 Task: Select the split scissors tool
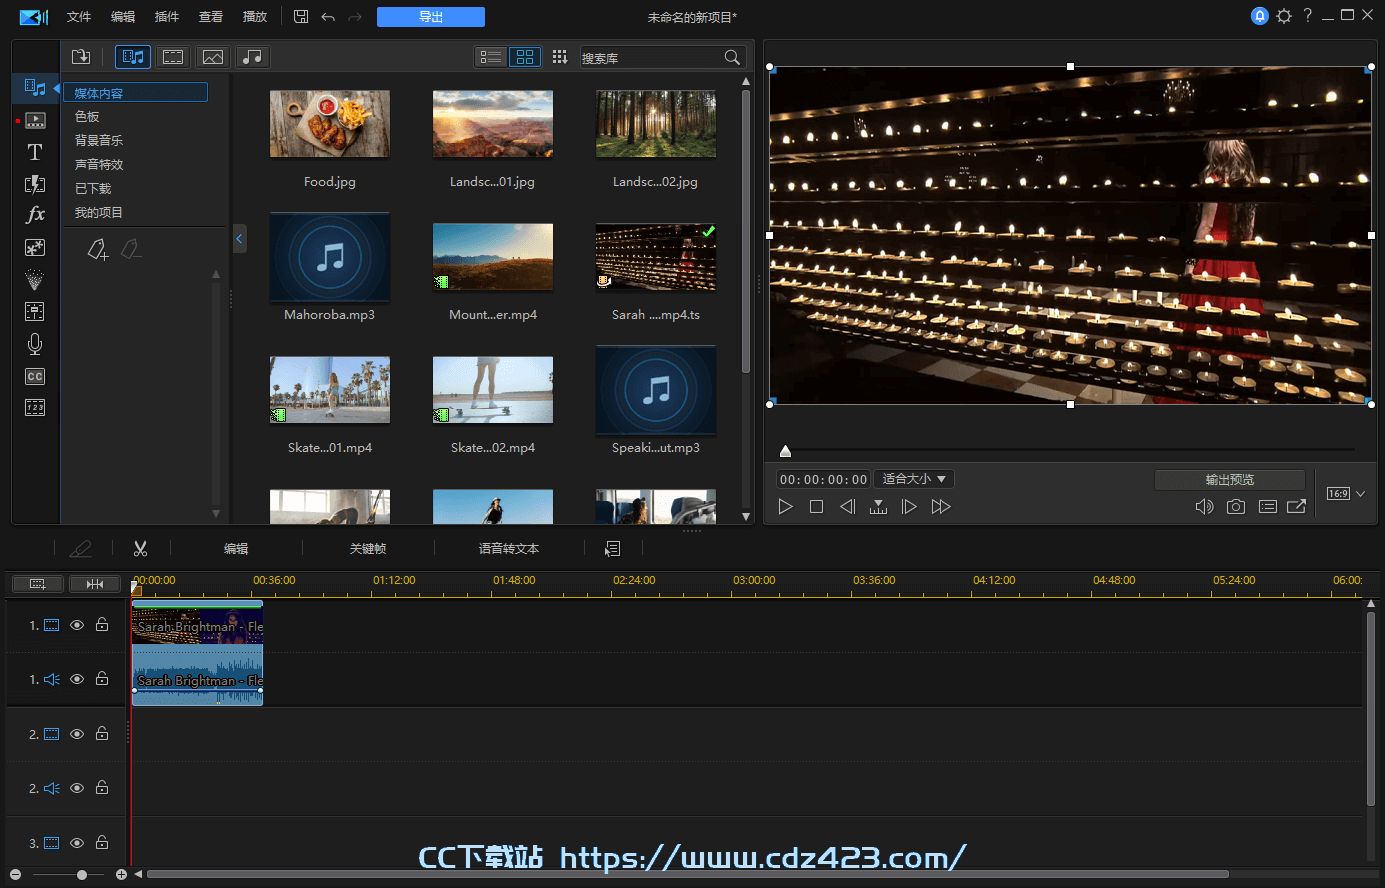(x=140, y=548)
